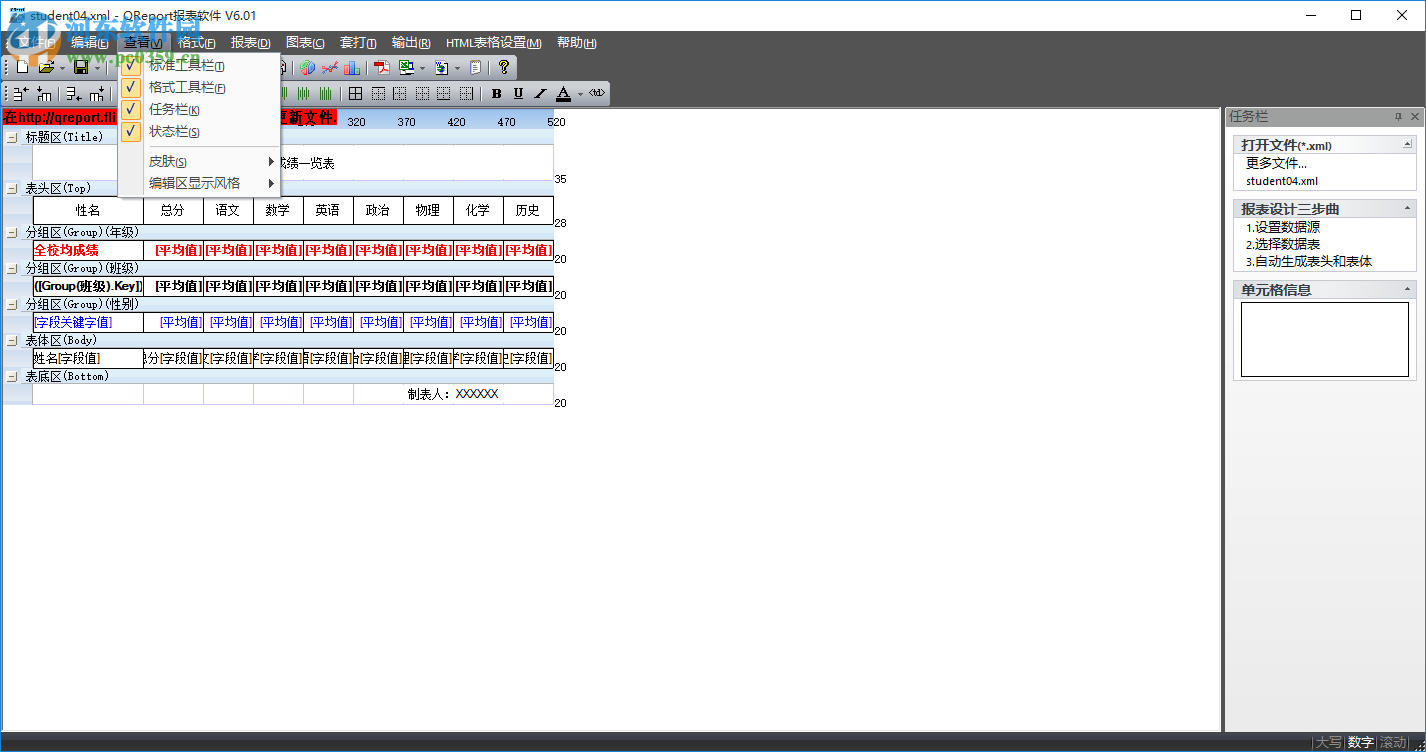1426x752 pixels.
Task: Apply font color with the A icon
Action: [564, 94]
